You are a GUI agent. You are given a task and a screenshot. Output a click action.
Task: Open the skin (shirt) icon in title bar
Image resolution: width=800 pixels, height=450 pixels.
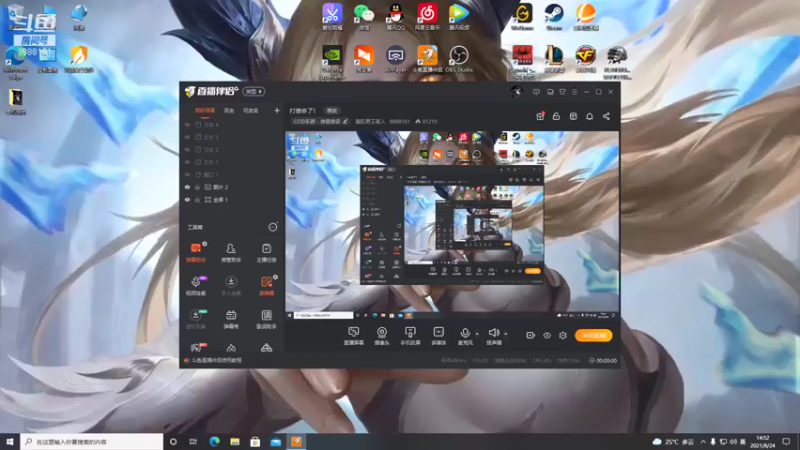(562, 92)
